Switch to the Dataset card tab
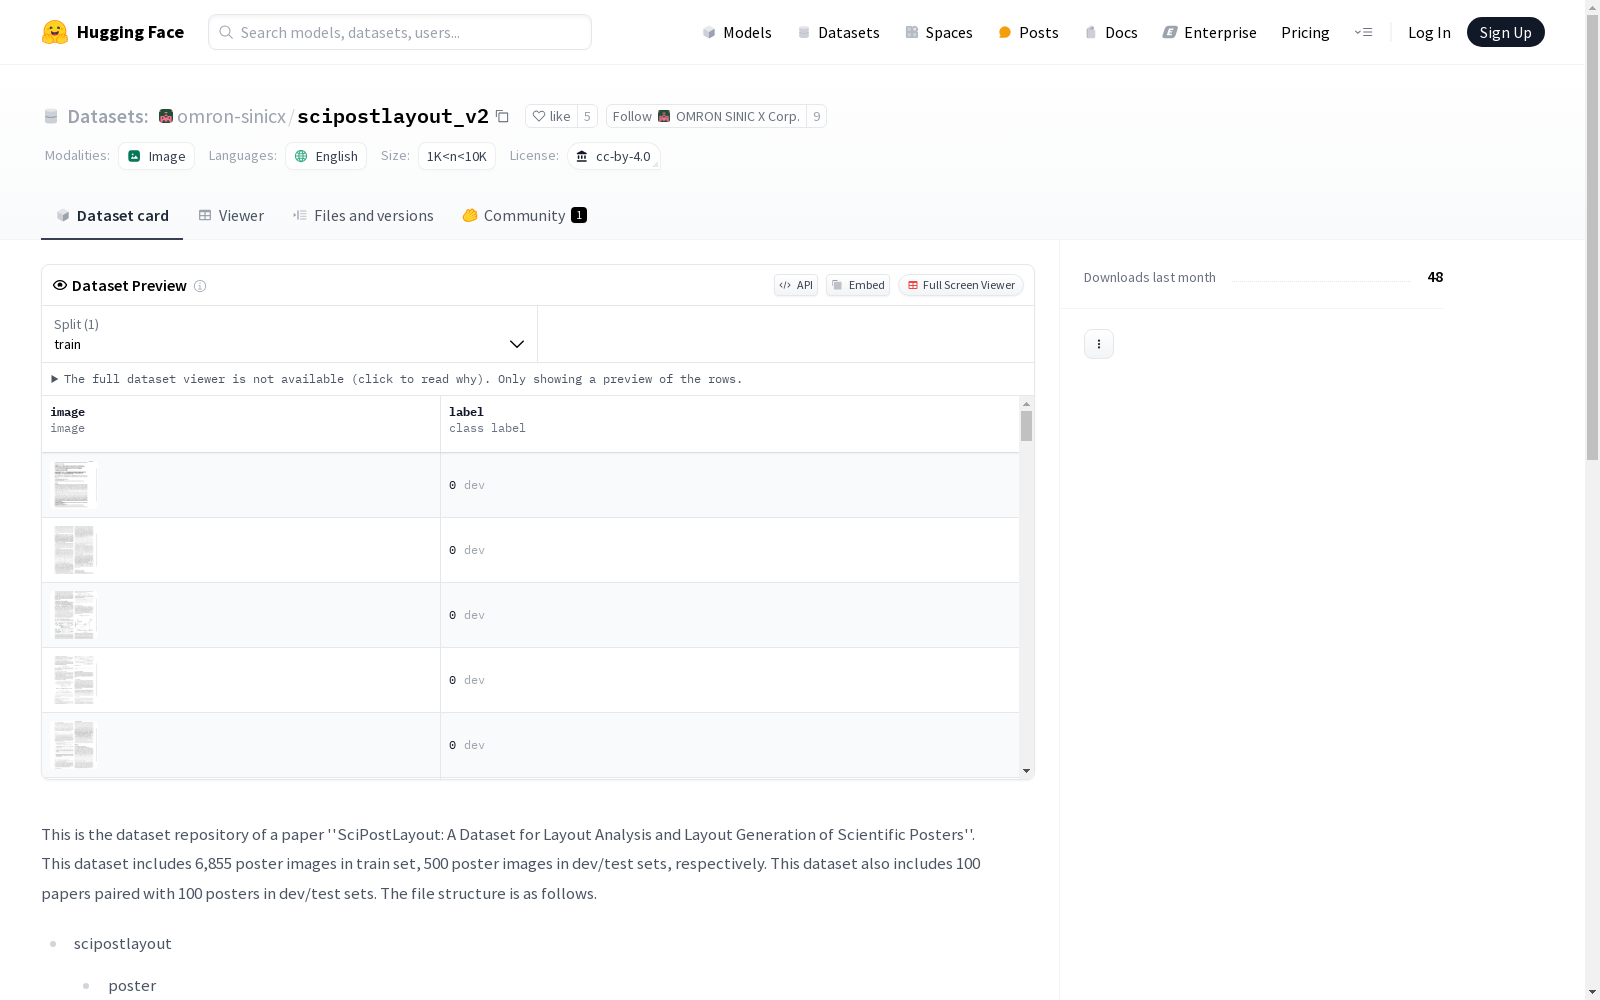Image resolution: width=1600 pixels, height=1000 pixels. pos(112,216)
